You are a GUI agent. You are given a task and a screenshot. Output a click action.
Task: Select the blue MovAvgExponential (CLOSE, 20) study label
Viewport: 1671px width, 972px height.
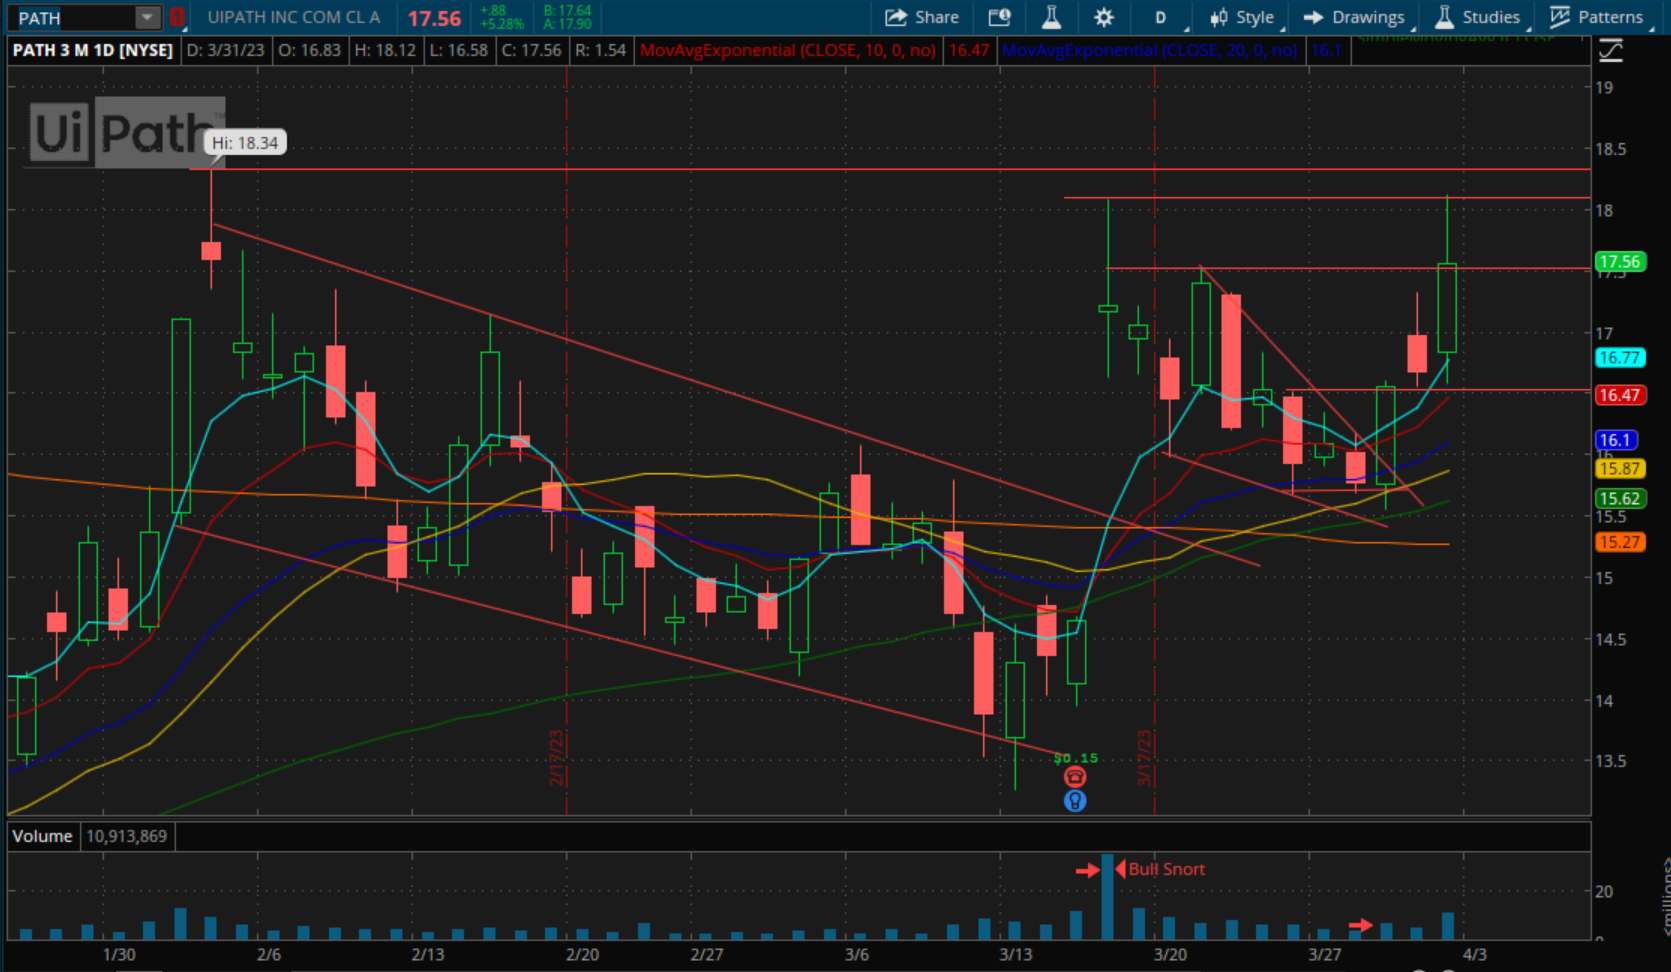click(x=1149, y=50)
